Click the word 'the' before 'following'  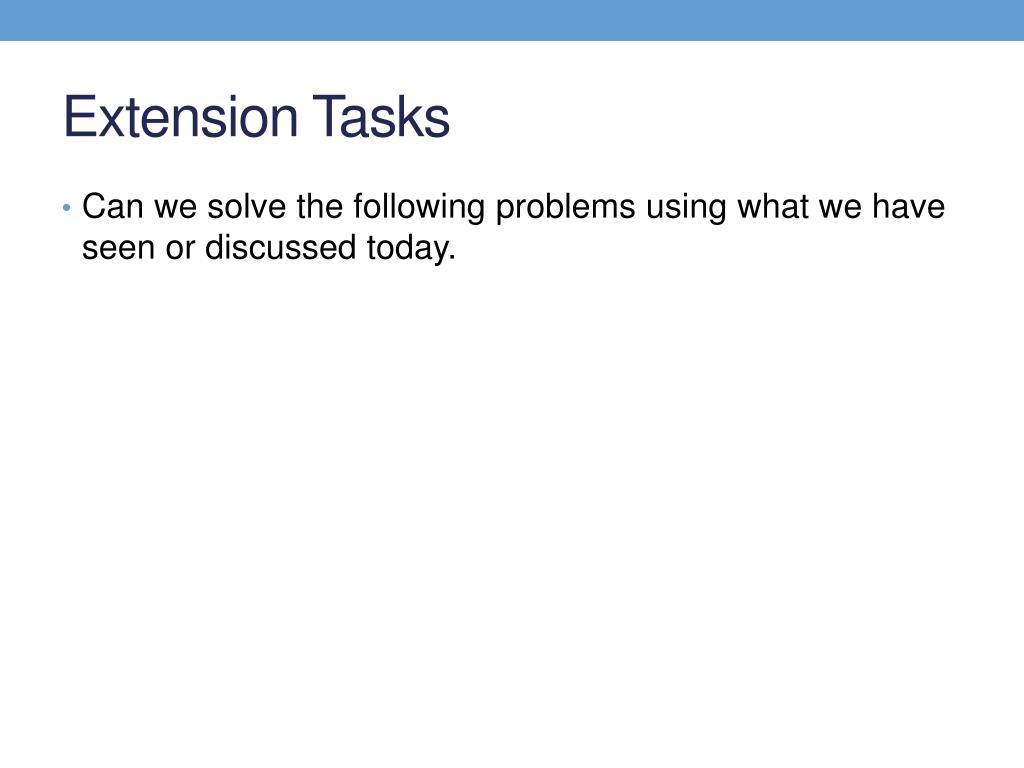tap(319, 206)
